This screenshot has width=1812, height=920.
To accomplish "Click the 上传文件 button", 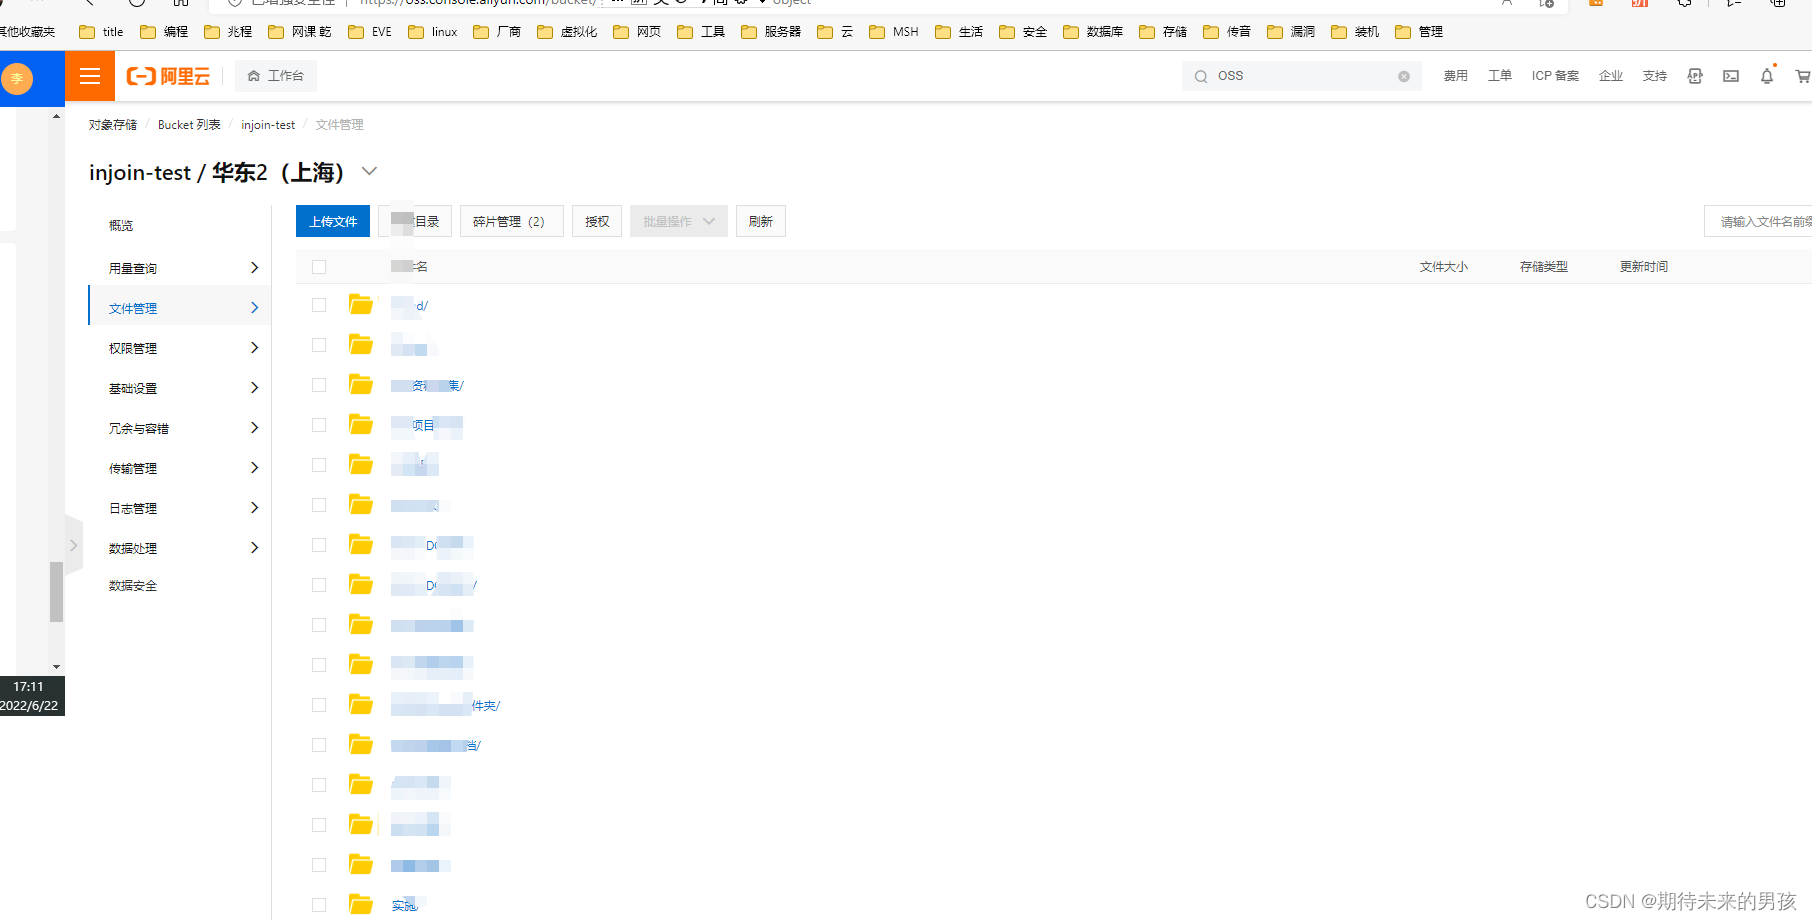I will [x=333, y=221].
